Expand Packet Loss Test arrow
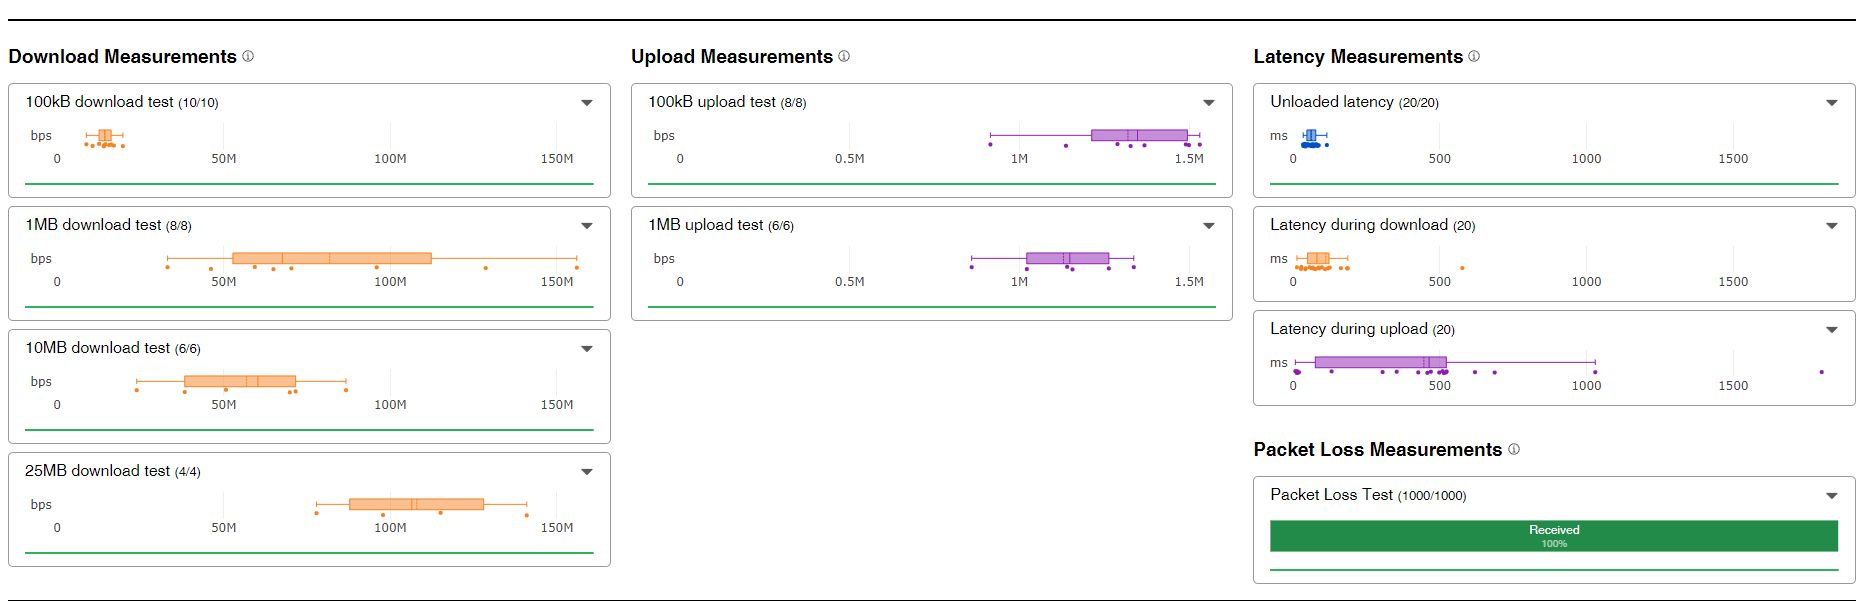The image size is (1866, 601). [1832, 496]
